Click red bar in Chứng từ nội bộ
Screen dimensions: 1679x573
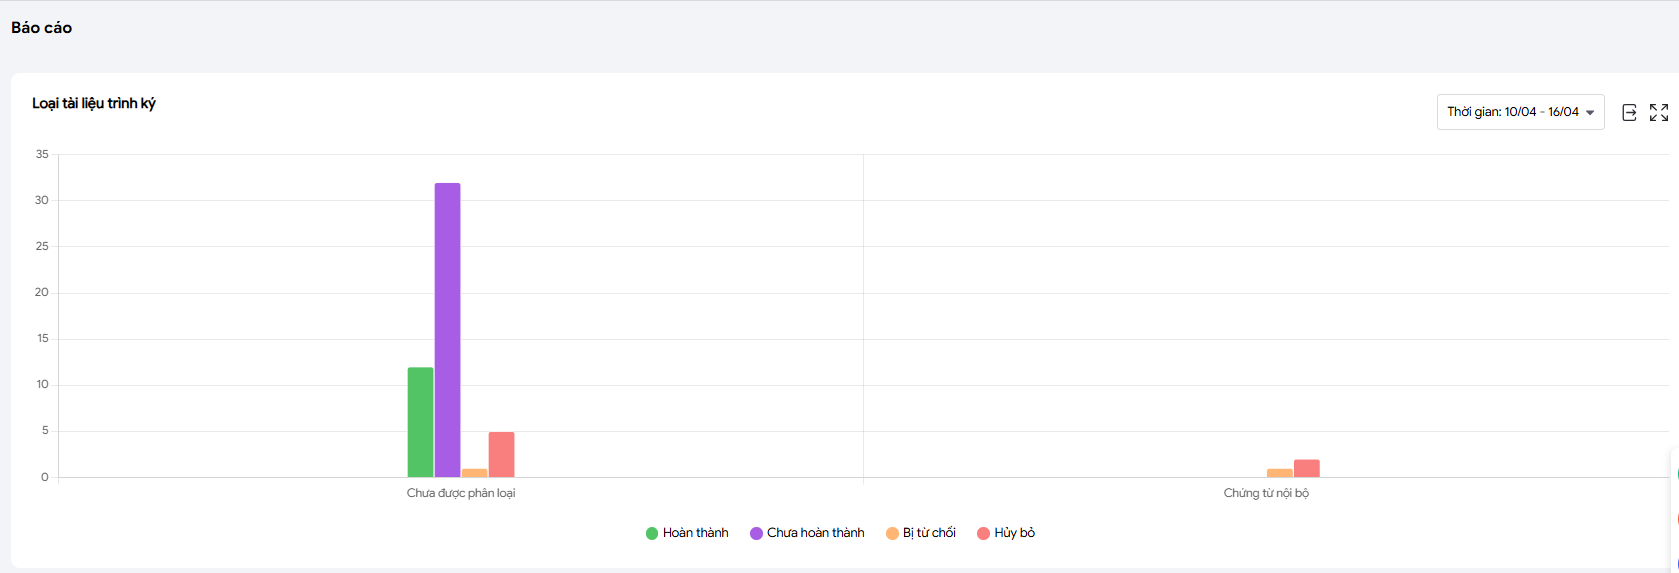1306,468
